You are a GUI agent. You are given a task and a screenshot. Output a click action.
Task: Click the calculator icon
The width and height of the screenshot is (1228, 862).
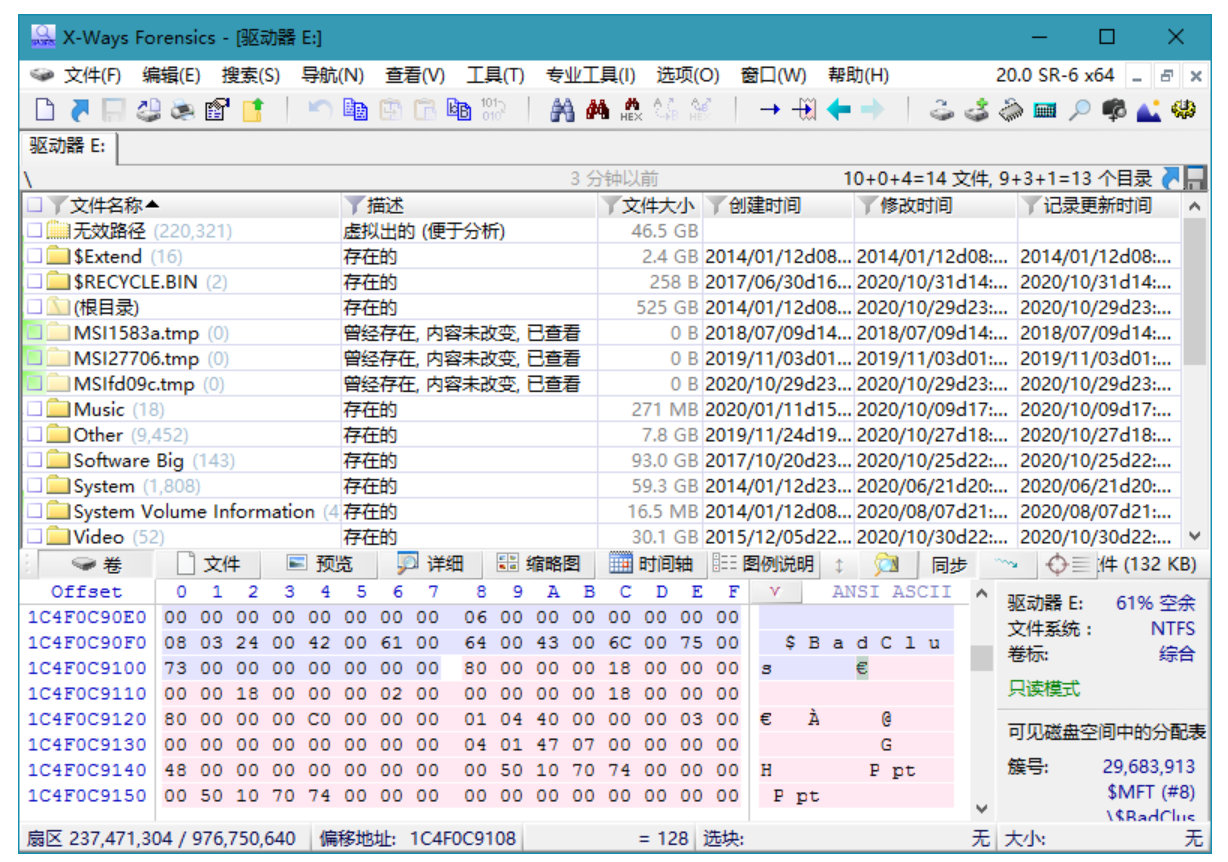click(x=1045, y=111)
